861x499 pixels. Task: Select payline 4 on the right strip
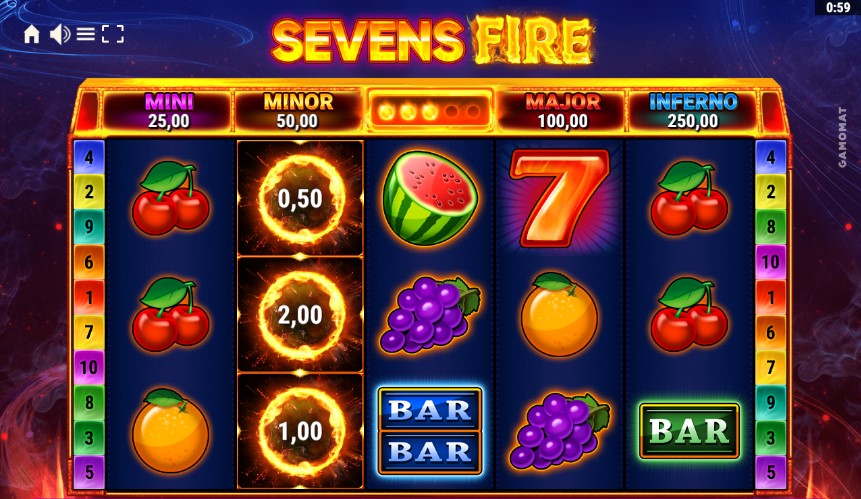point(770,158)
